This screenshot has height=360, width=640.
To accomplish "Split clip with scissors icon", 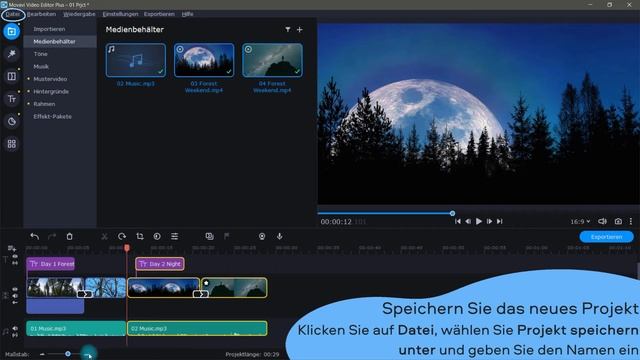I will [104, 236].
